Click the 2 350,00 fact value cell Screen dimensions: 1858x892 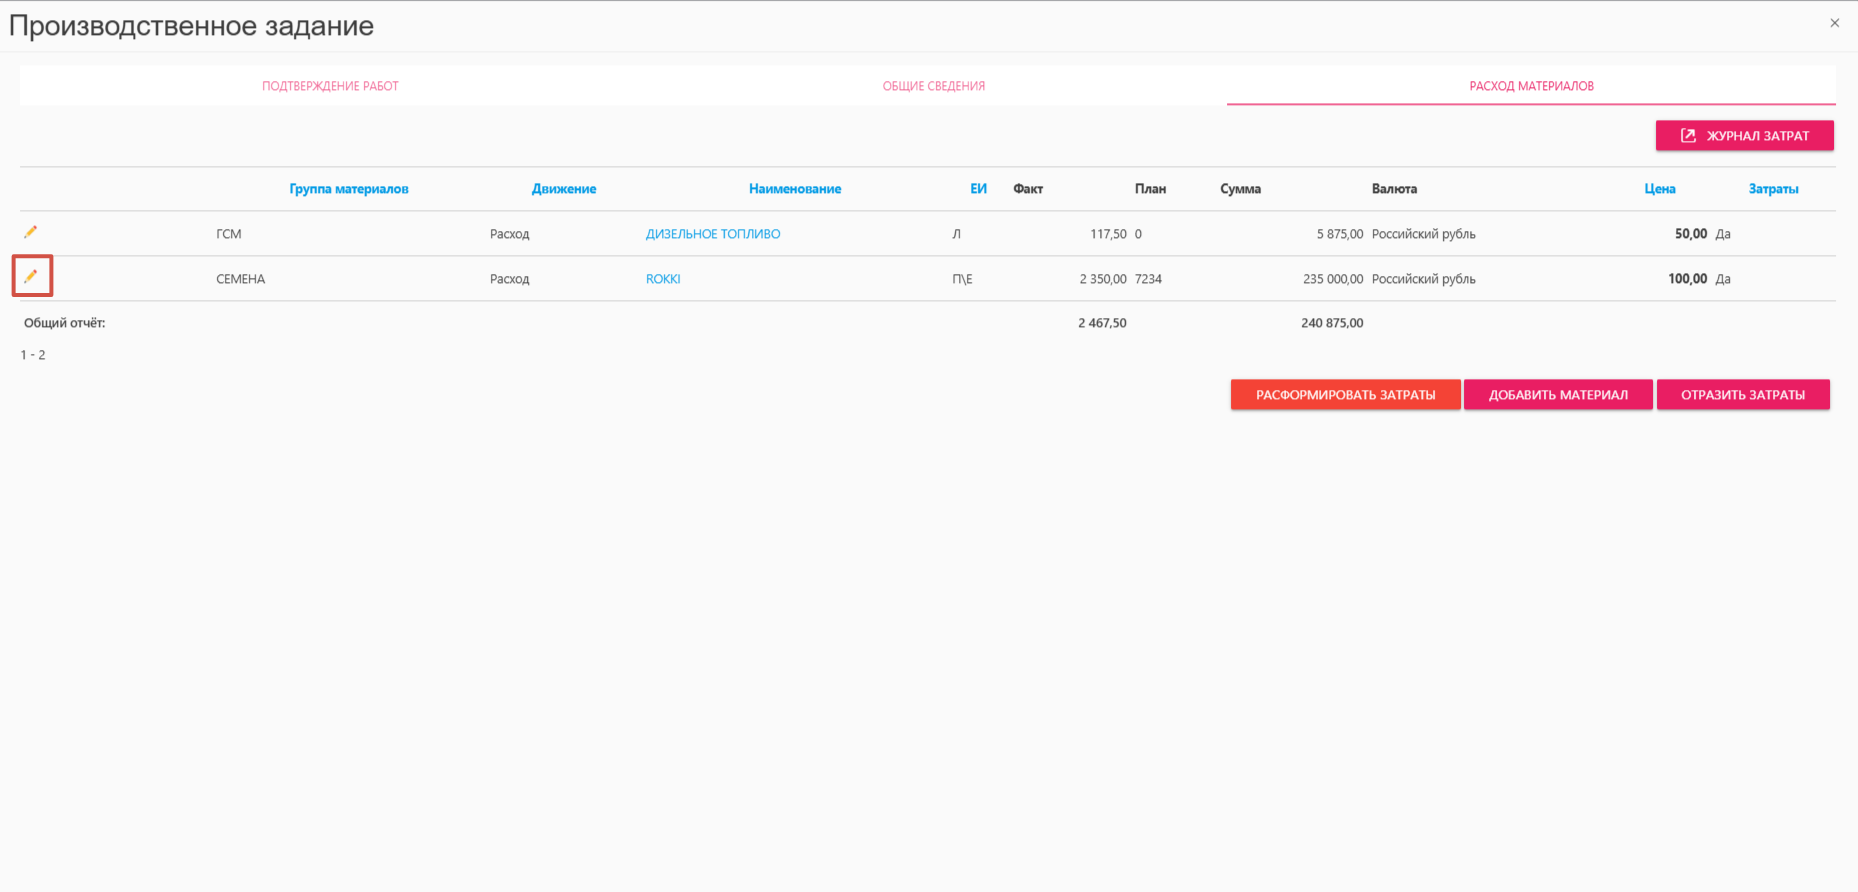click(1102, 279)
